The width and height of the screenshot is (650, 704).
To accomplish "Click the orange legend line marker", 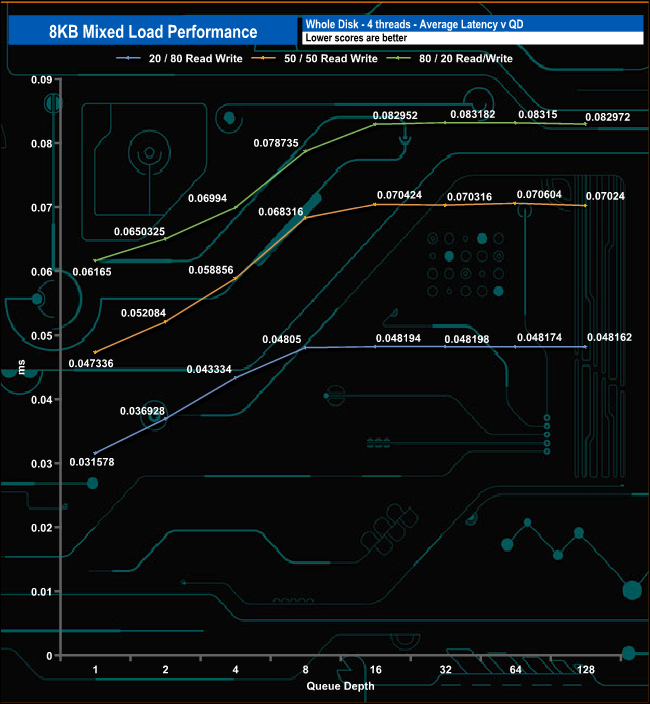I will 263,58.
